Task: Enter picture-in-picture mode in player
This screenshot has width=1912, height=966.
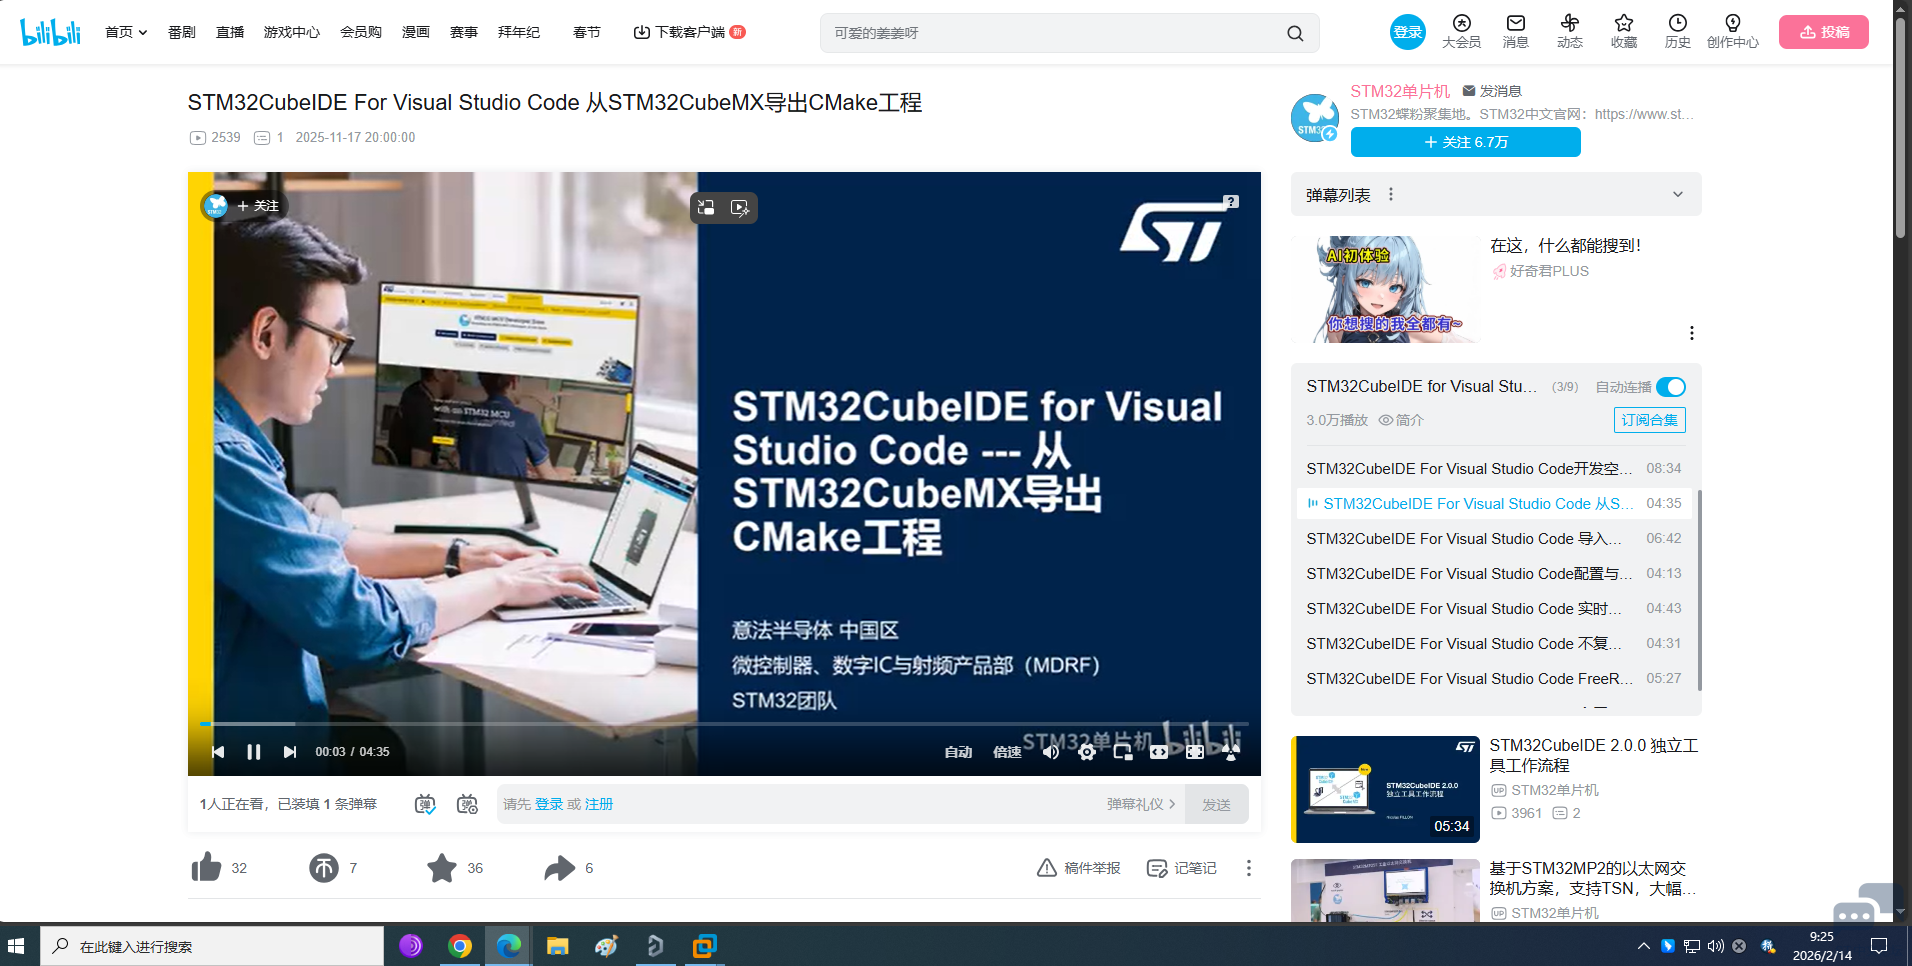Action: [1123, 752]
